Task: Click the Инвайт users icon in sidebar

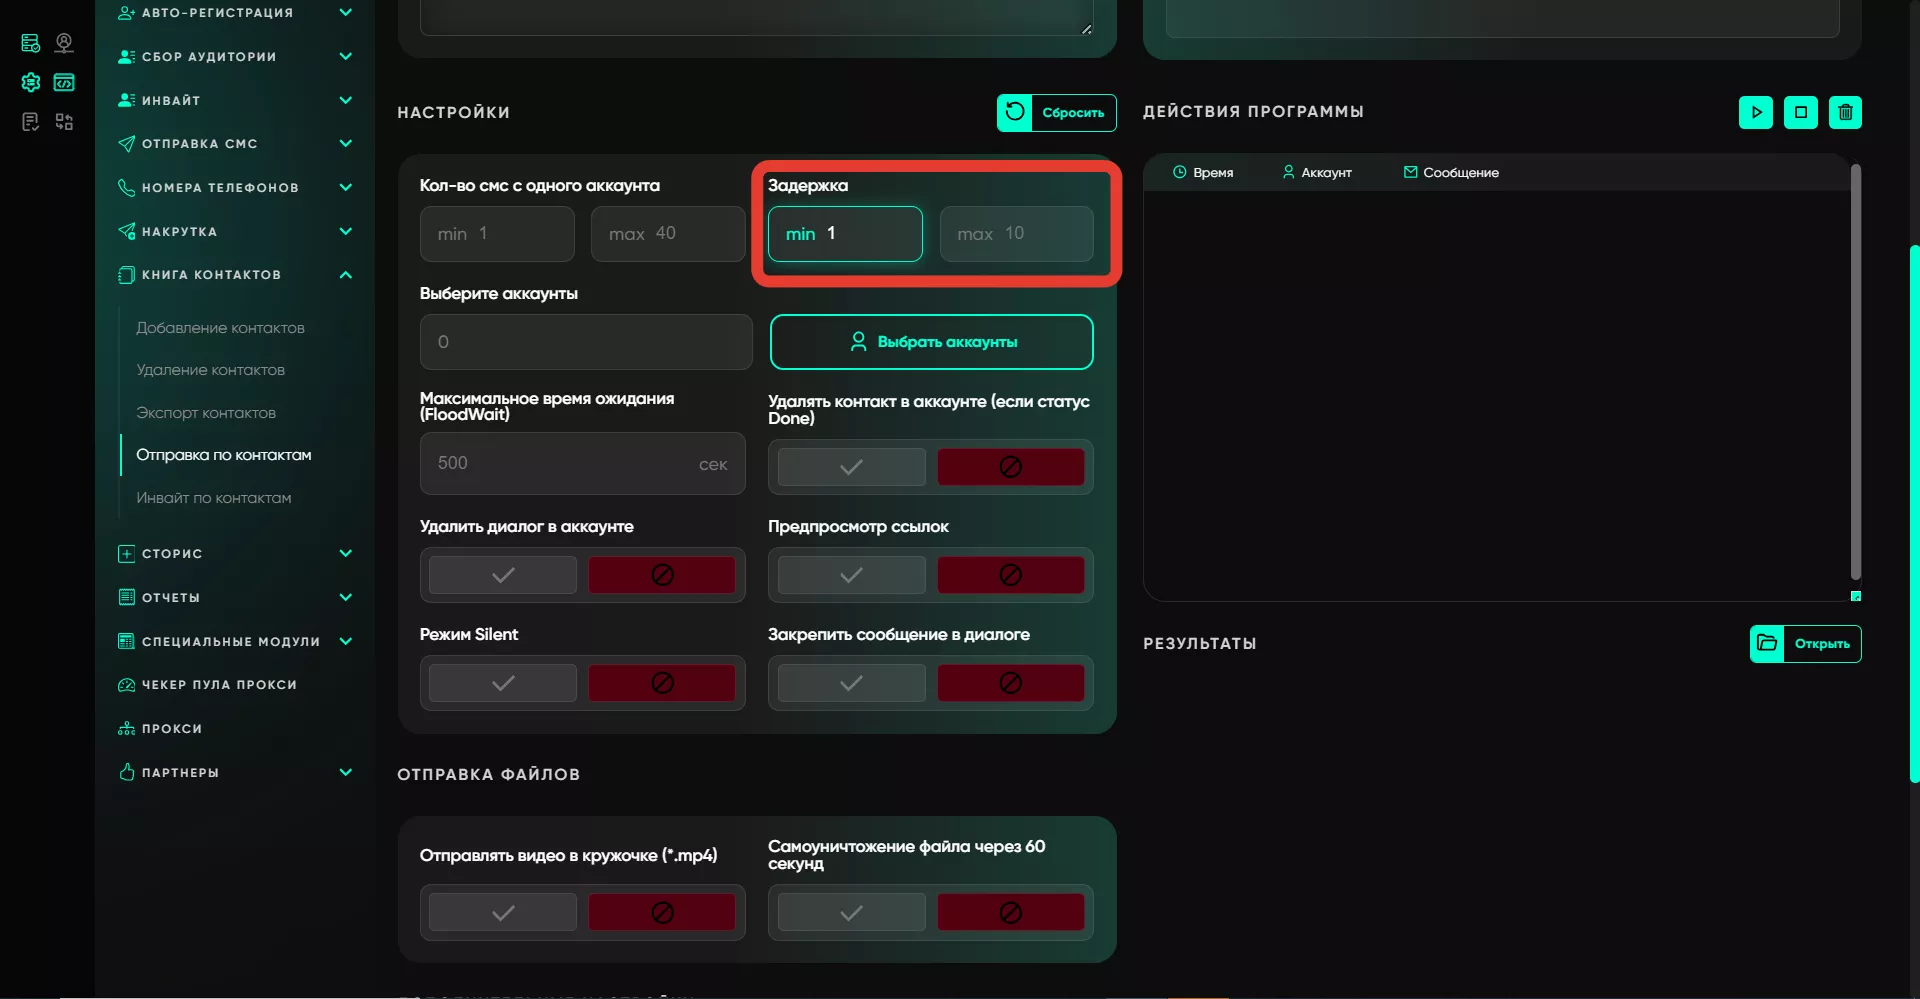Action: click(x=126, y=100)
